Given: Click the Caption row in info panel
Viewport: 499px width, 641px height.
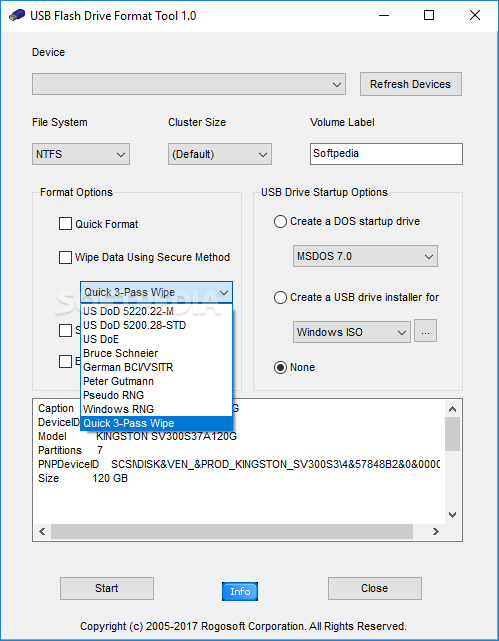Looking at the screenshot, I should (56, 408).
